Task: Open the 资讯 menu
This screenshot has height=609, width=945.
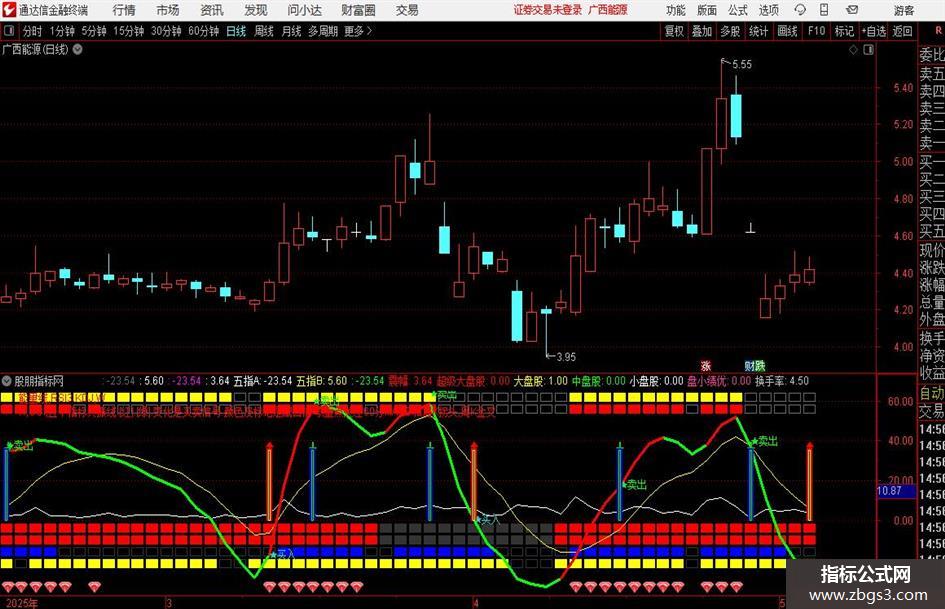Action: coord(212,10)
